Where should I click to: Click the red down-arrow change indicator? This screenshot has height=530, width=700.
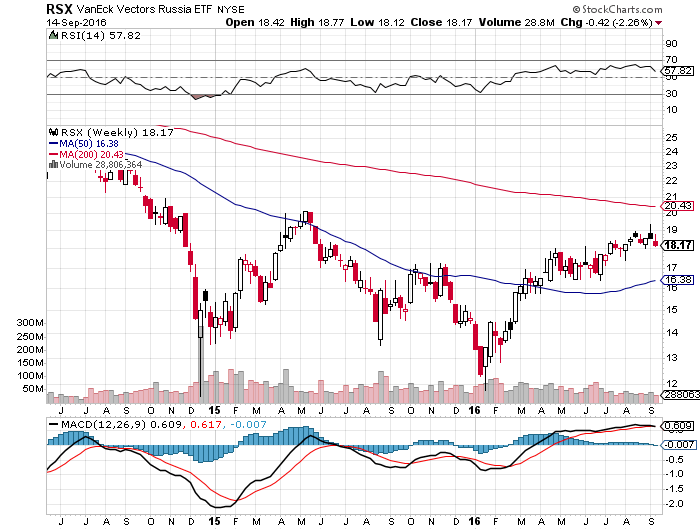pyautogui.click(x=659, y=23)
